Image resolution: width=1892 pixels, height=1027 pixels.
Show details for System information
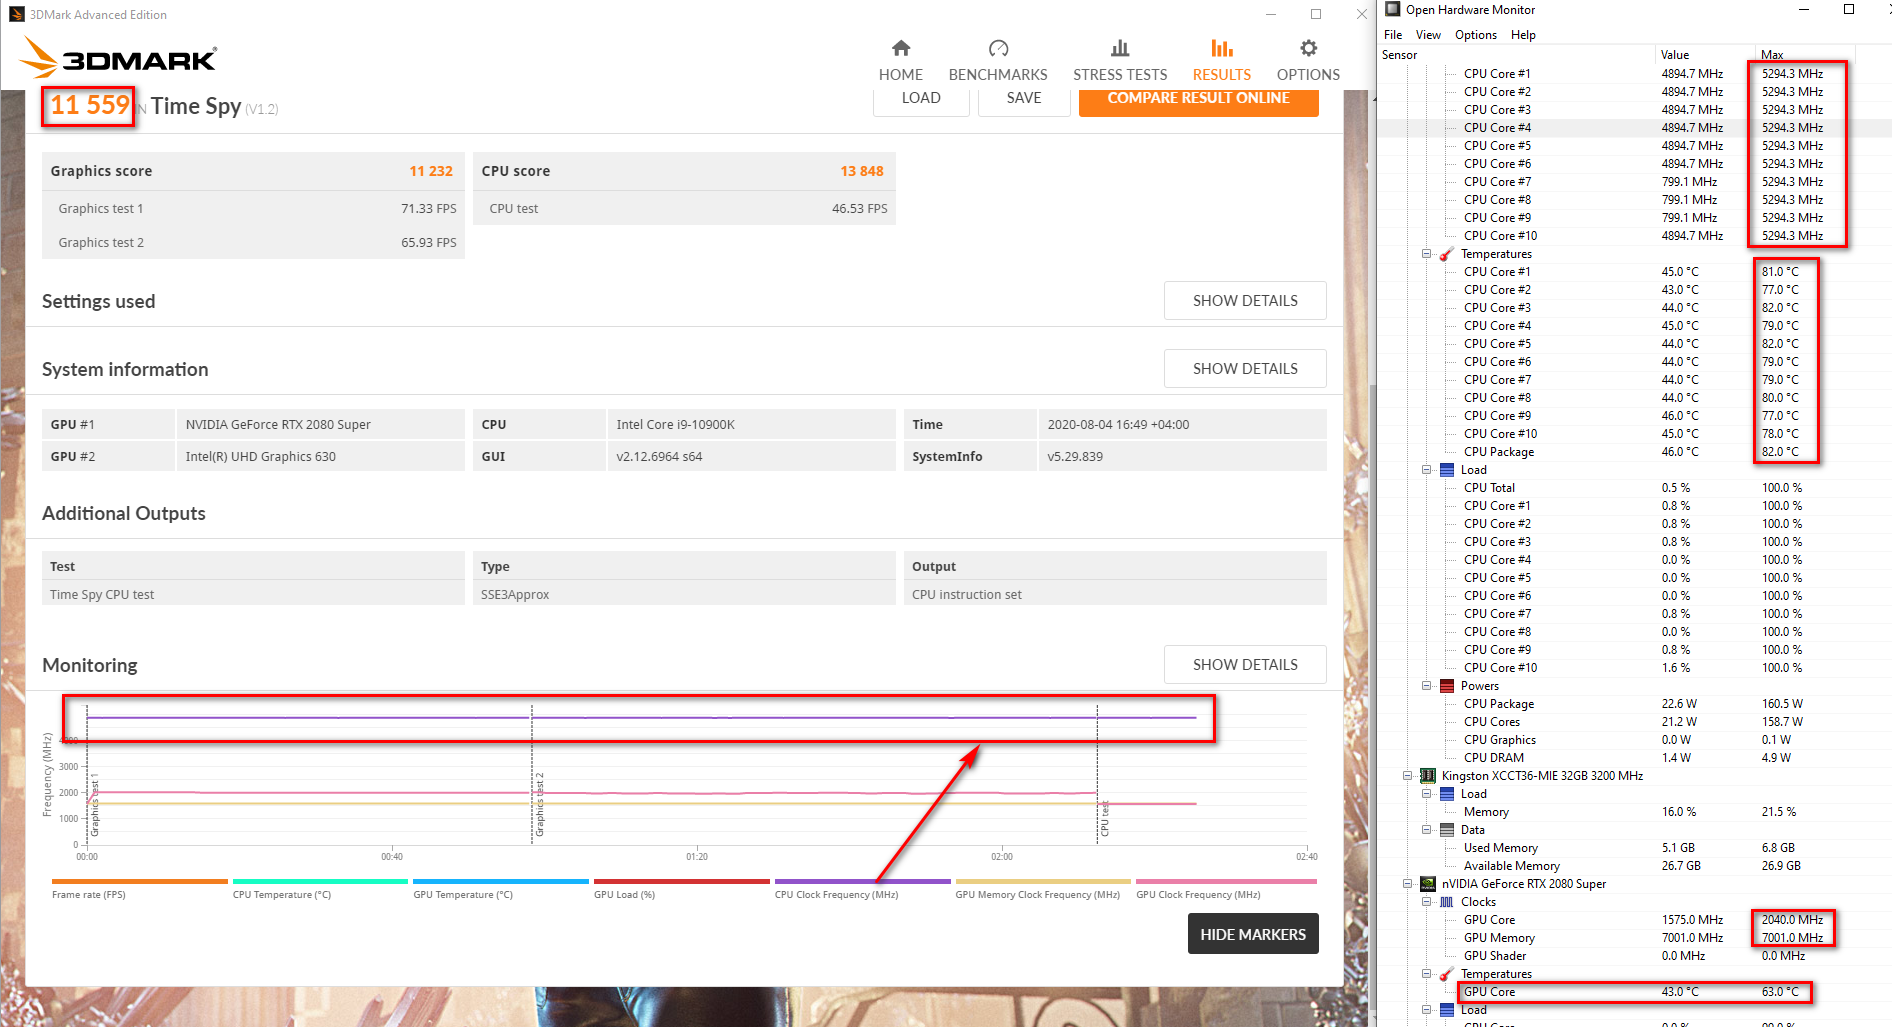click(x=1245, y=369)
